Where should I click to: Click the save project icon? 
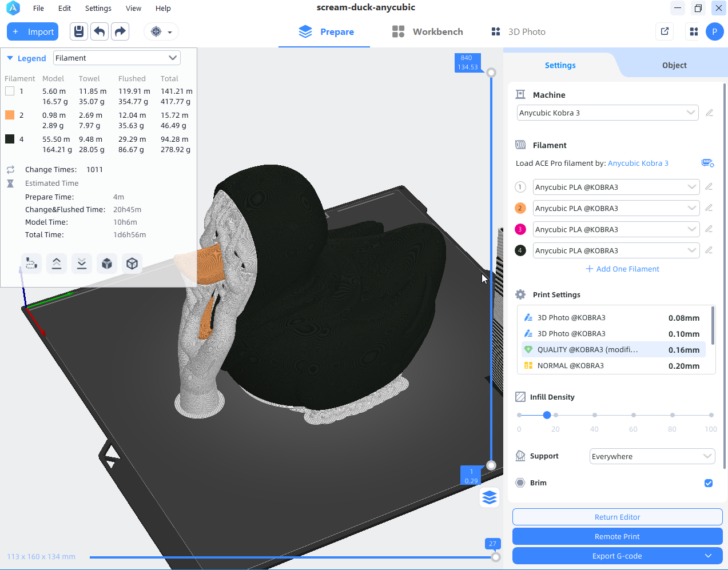tap(79, 32)
